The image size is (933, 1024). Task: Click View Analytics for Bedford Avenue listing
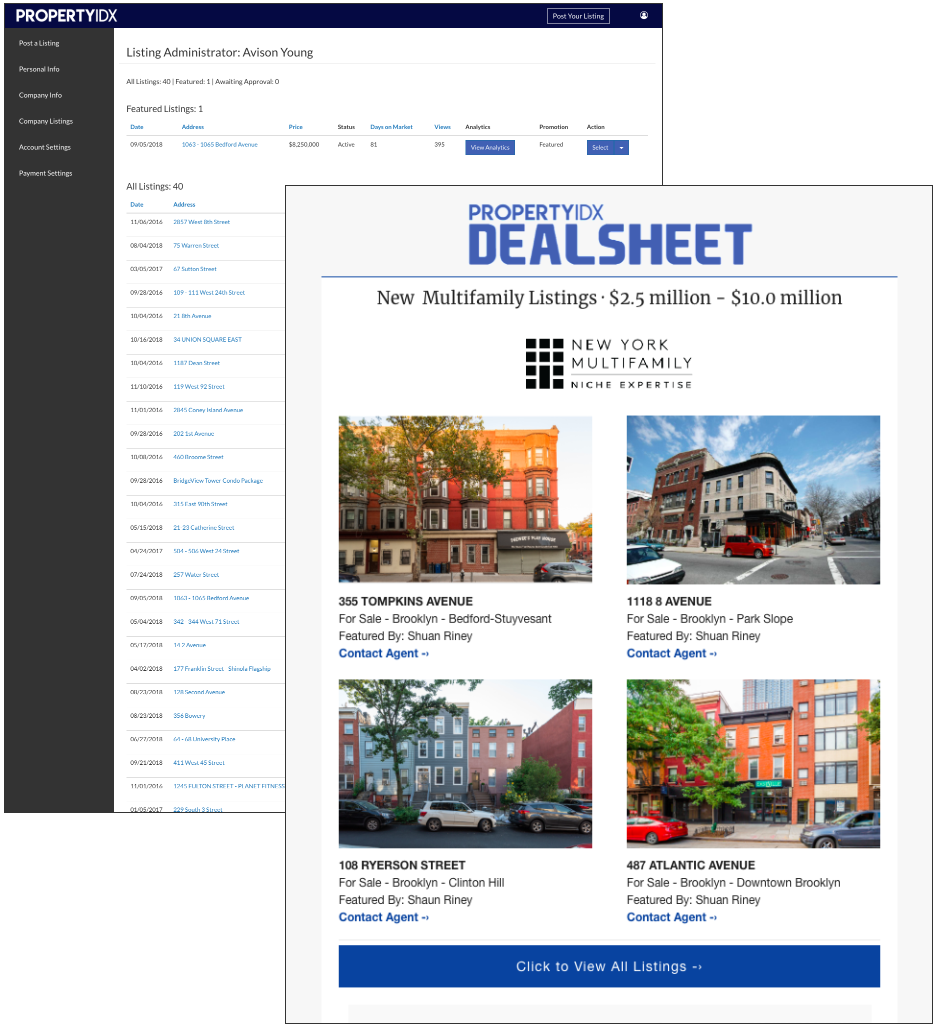pyautogui.click(x=490, y=148)
